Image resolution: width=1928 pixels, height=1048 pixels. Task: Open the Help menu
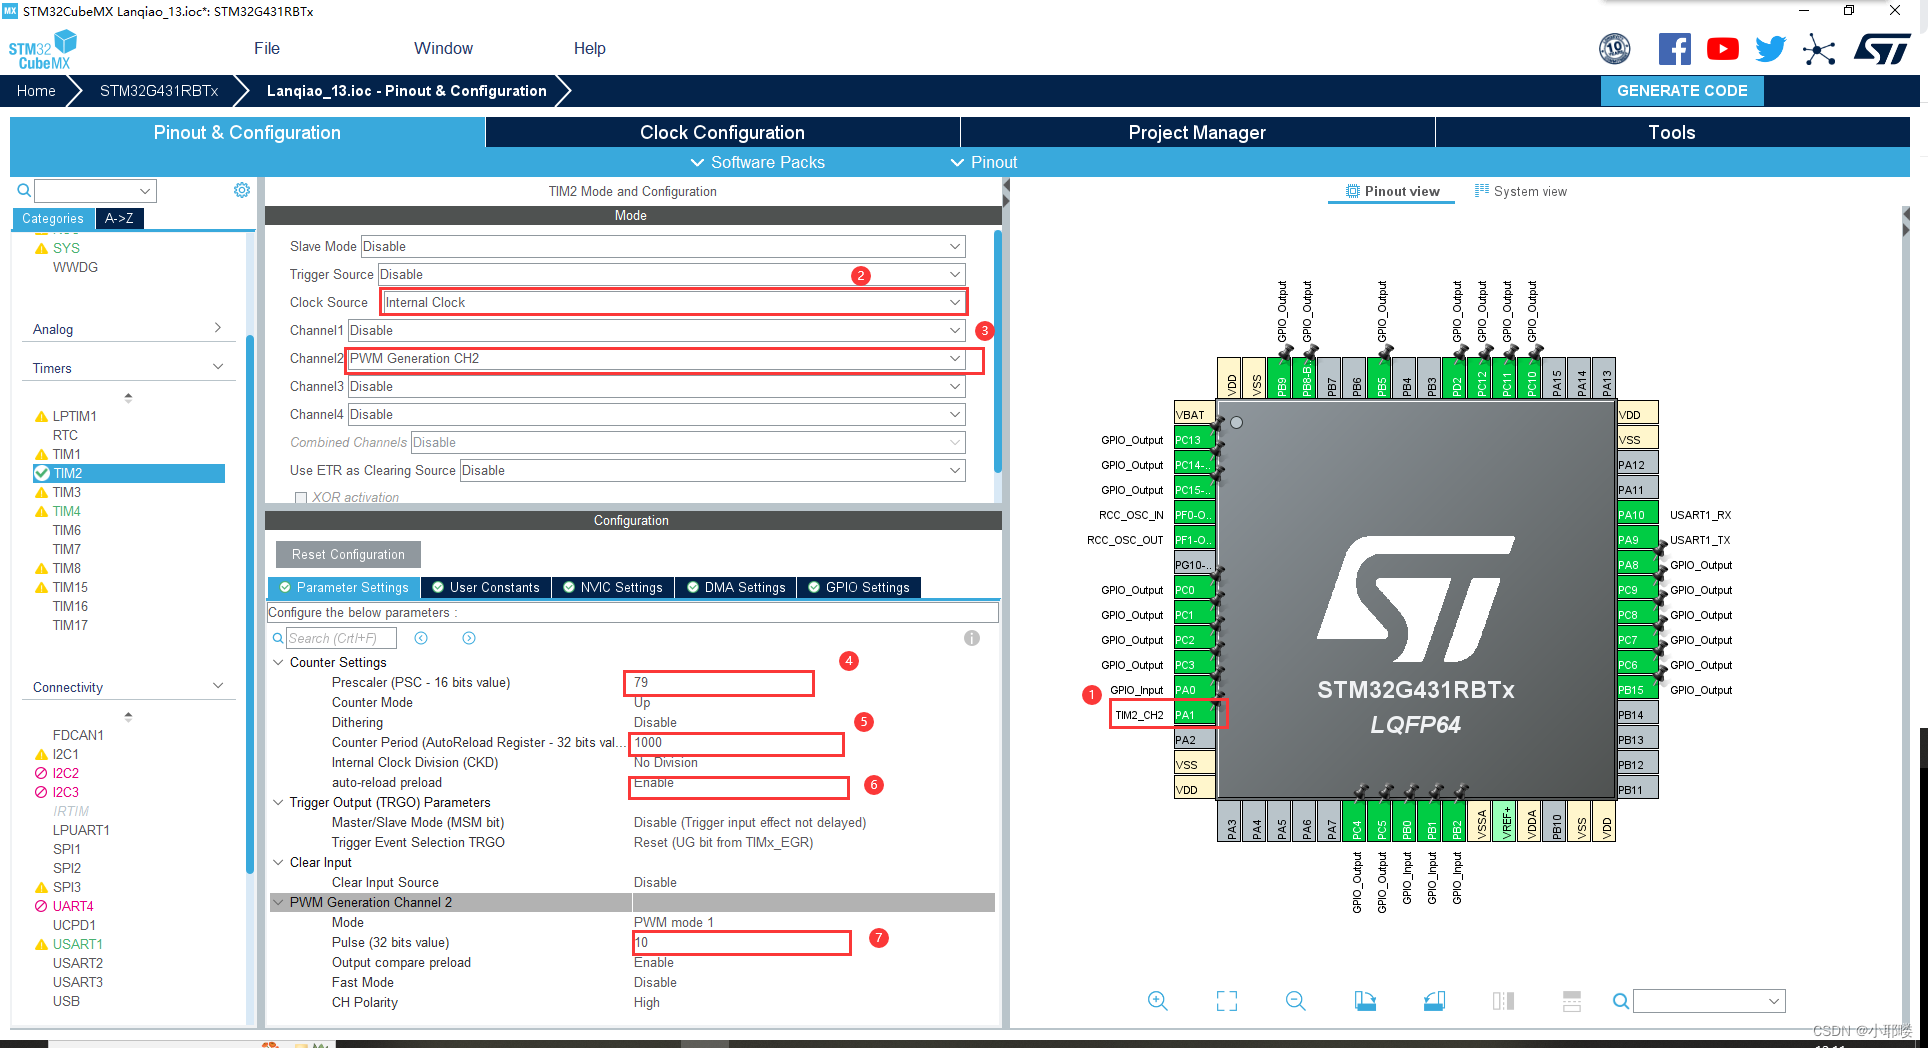(x=589, y=48)
